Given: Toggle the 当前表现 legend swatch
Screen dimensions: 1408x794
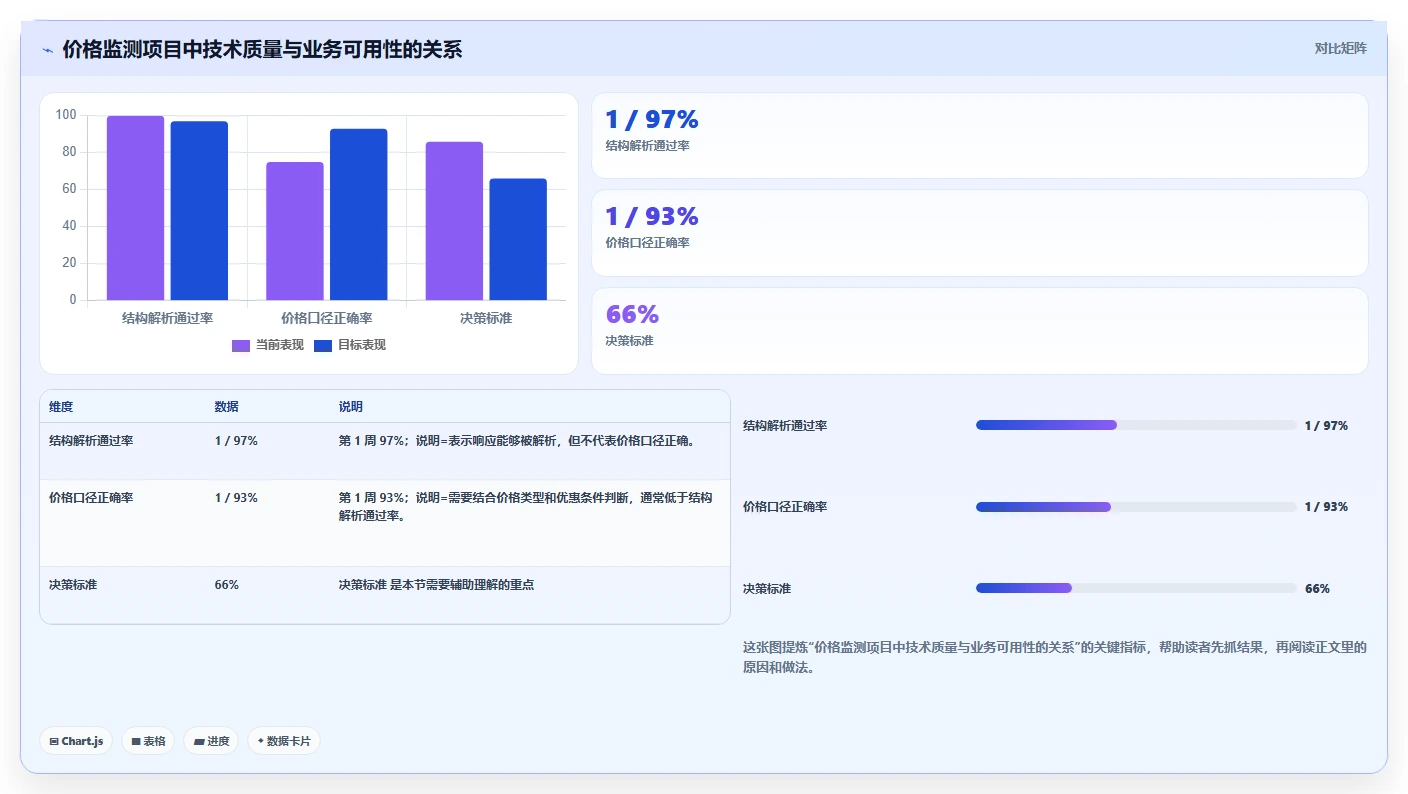Looking at the screenshot, I should click(x=241, y=345).
